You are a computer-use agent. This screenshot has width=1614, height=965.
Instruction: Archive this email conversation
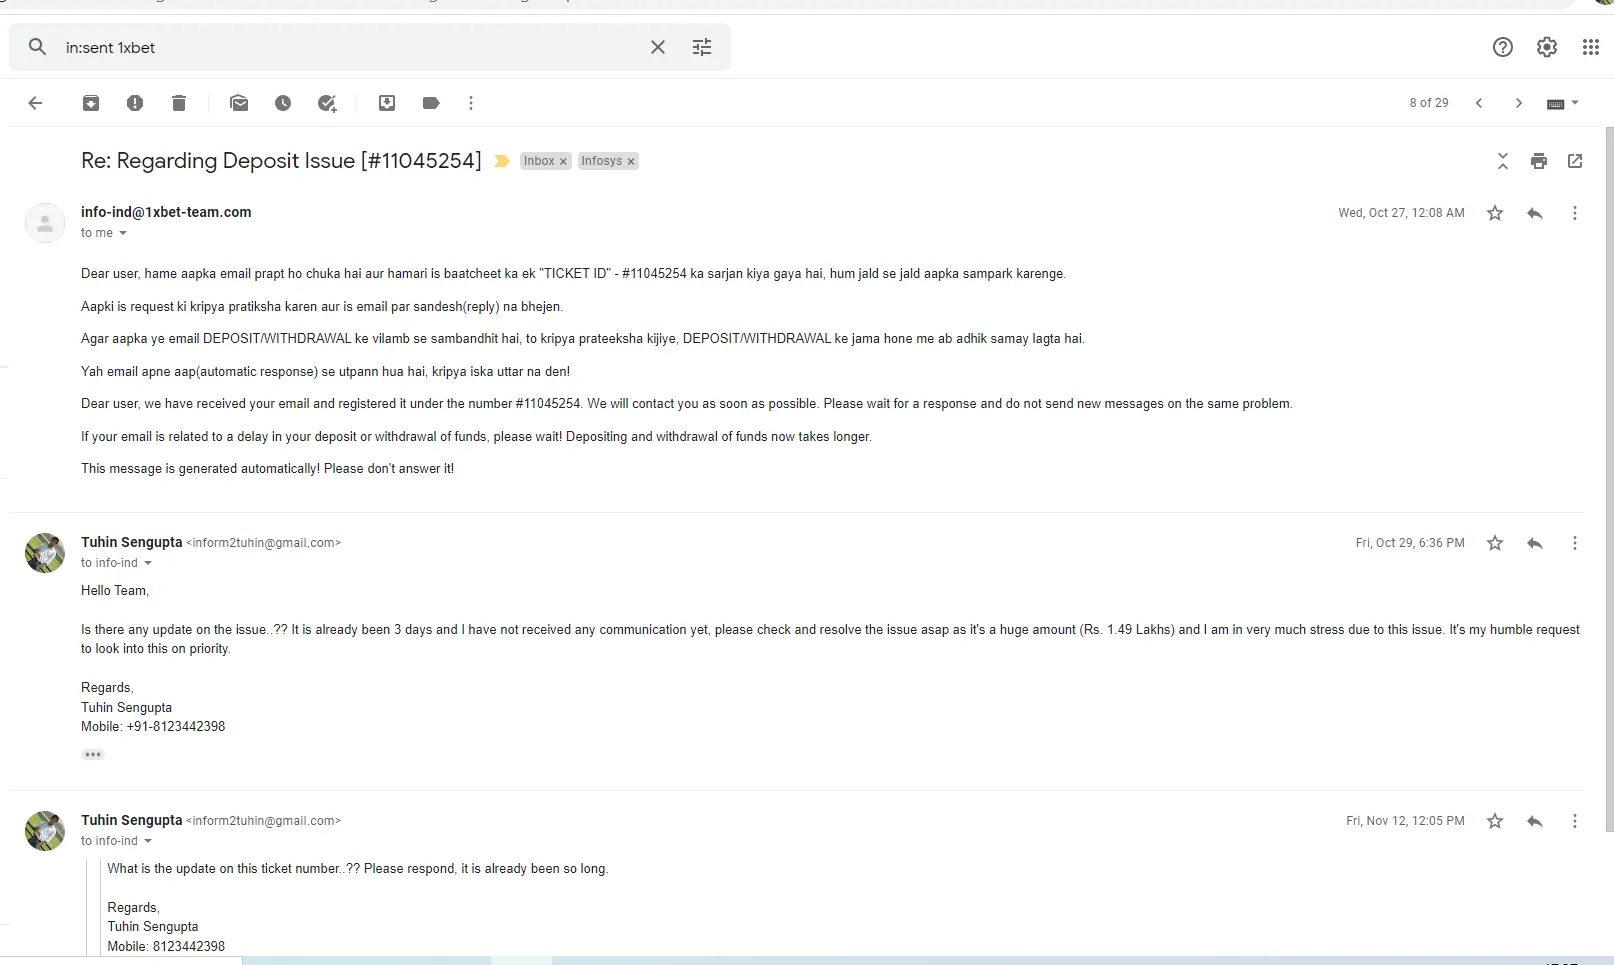[91, 103]
